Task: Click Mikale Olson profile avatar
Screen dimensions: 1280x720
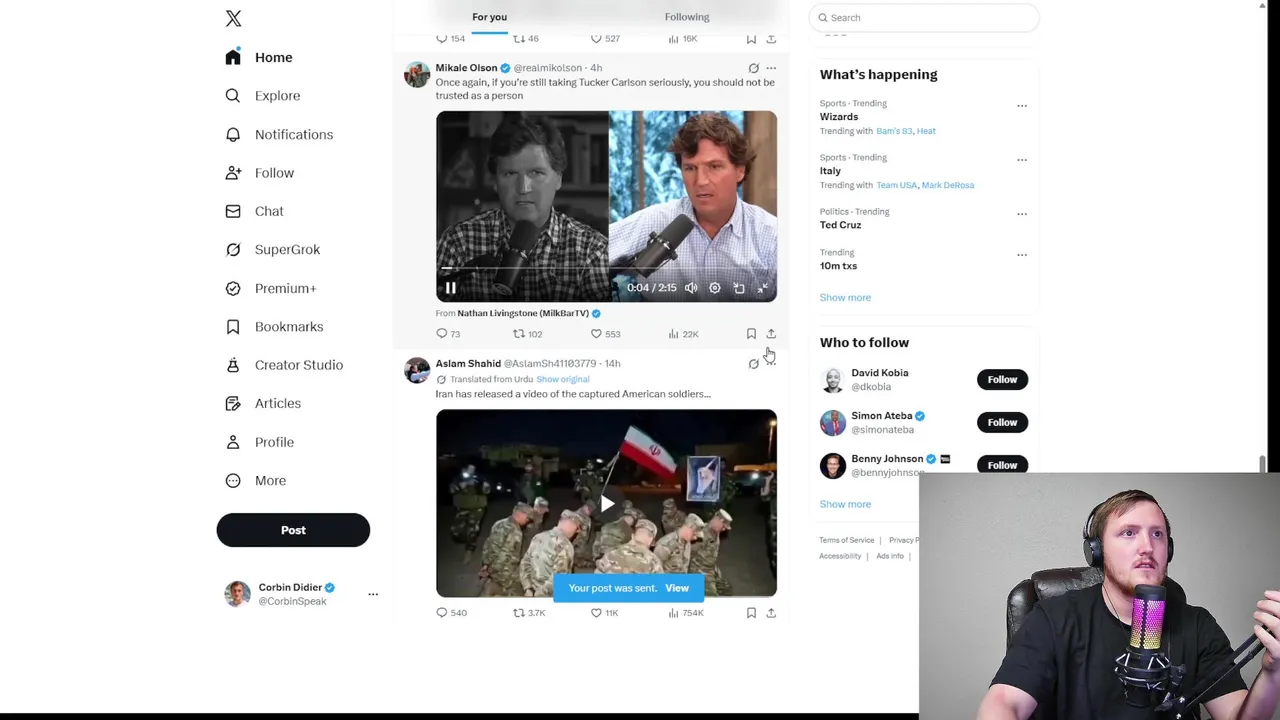Action: (417, 74)
